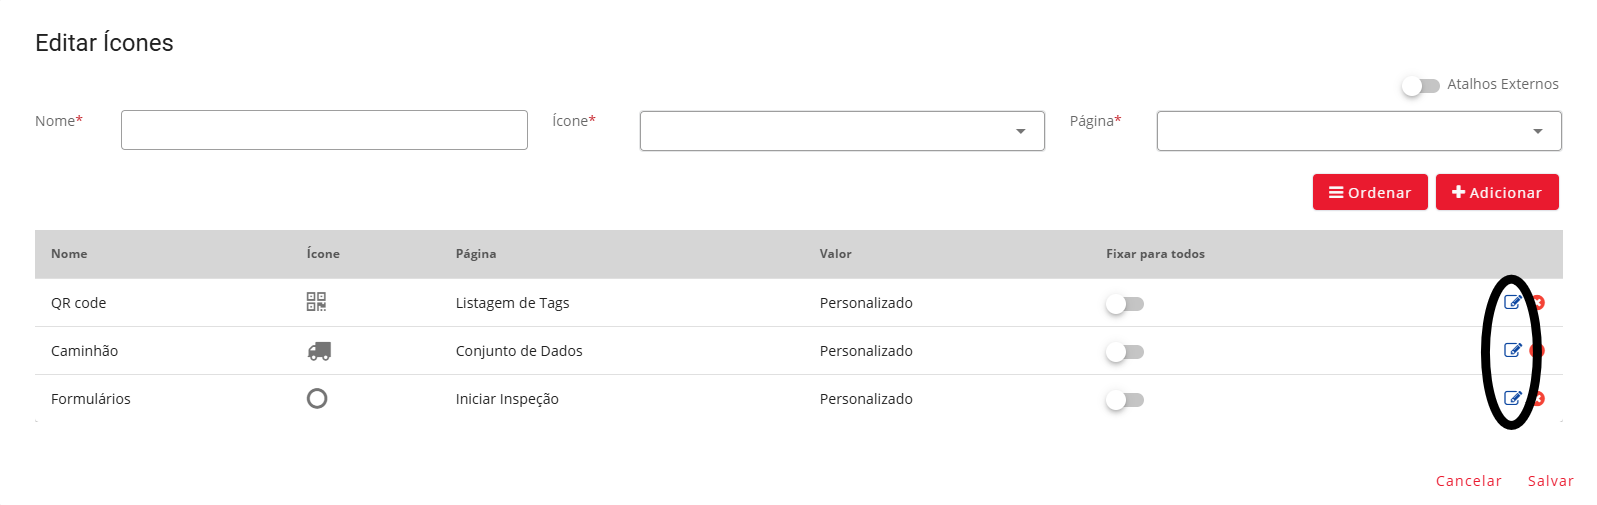Click the truck icon for Caminhão

[x=319, y=351]
